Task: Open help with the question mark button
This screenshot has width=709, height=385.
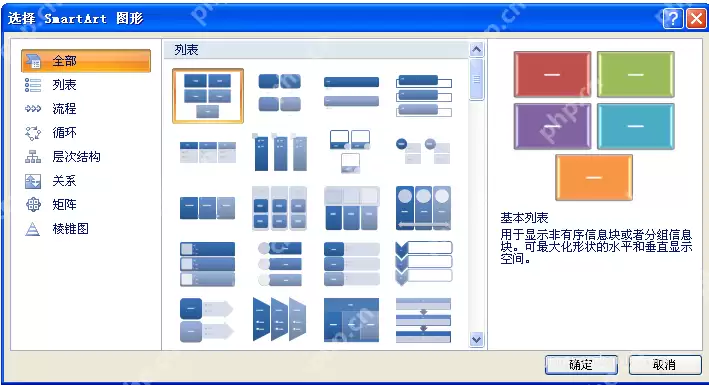Action: tap(673, 19)
